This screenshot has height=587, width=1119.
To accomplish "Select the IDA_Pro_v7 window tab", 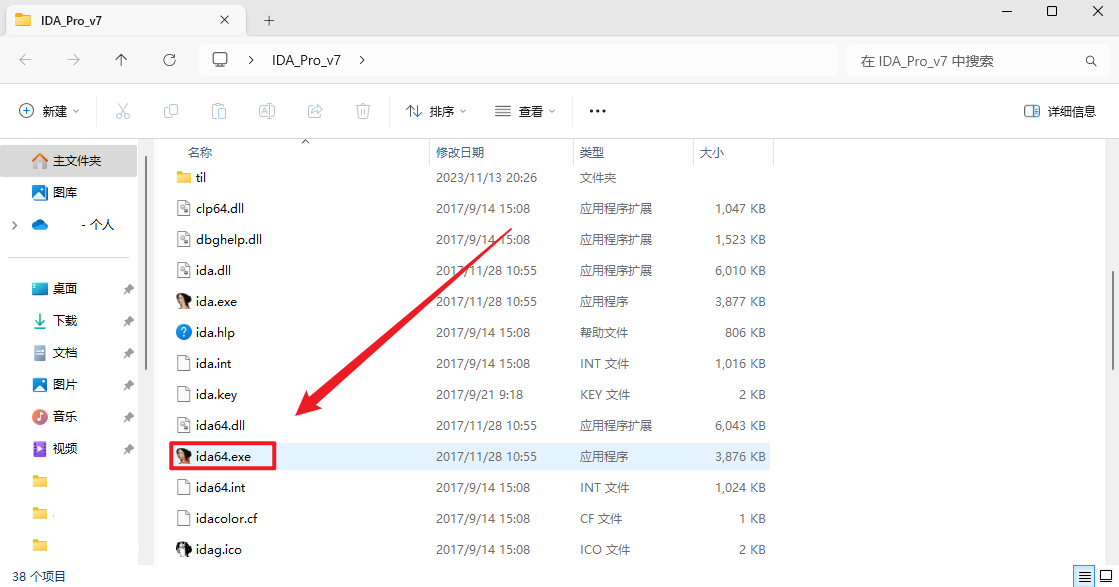I will (x=126, y=20).
